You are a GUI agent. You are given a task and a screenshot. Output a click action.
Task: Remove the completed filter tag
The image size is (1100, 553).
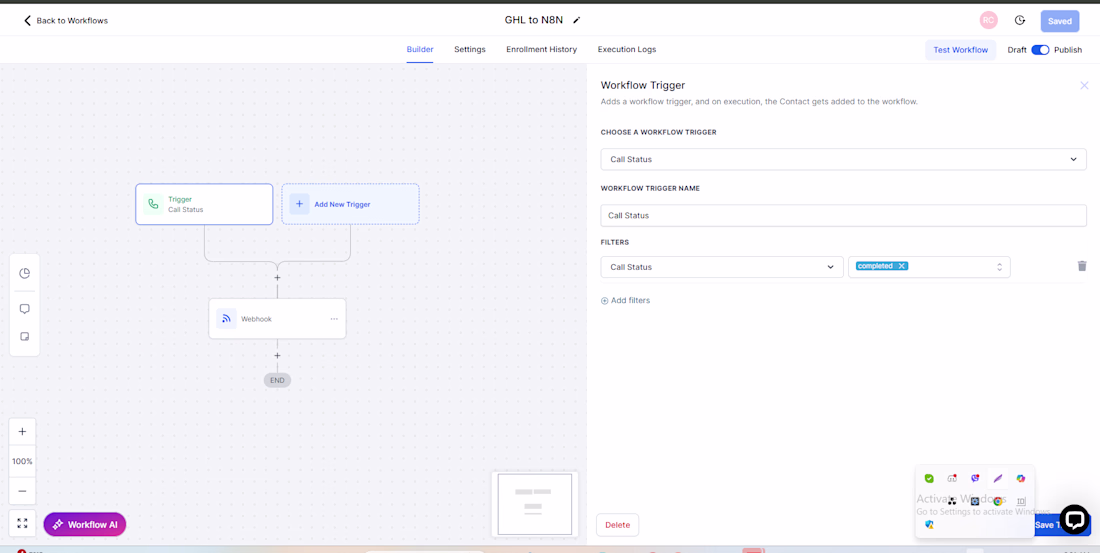[x=901, y=266]
